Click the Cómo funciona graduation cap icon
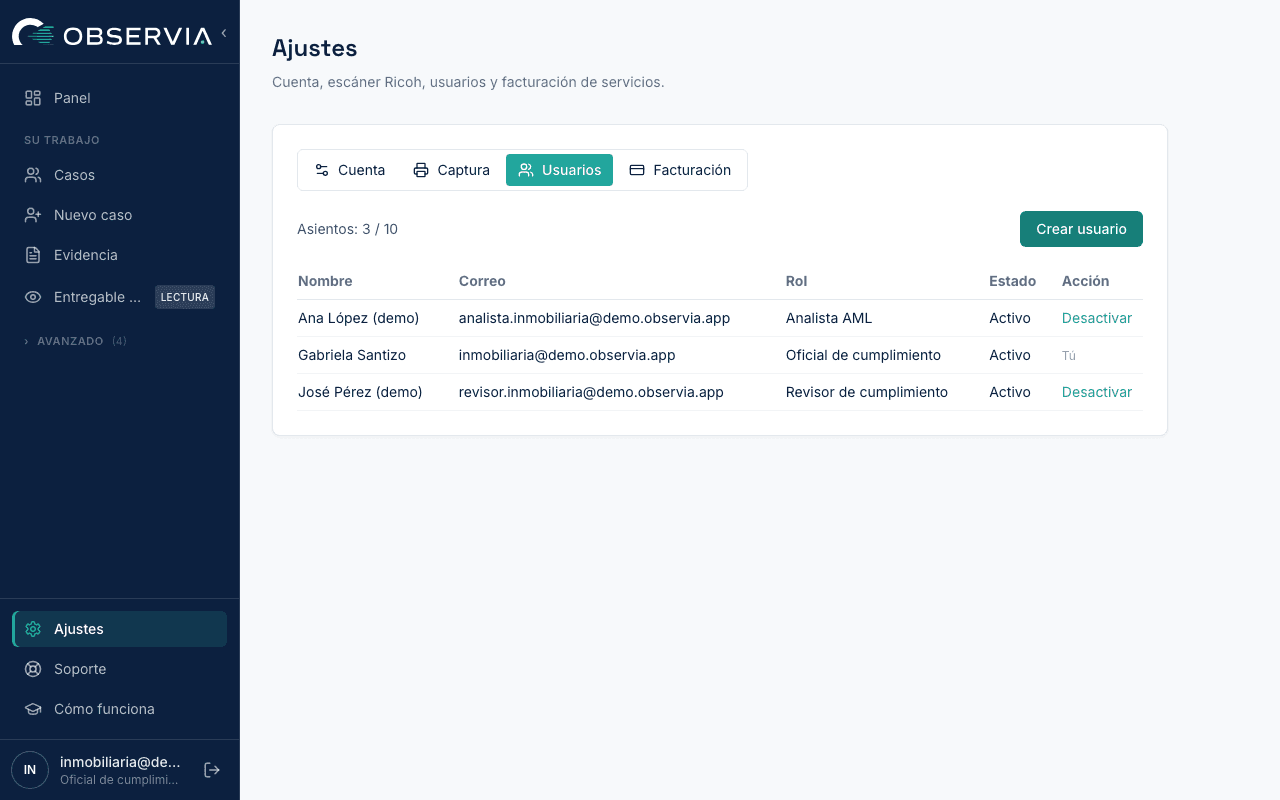This screenshot has height=800, width=1280. 33,709
